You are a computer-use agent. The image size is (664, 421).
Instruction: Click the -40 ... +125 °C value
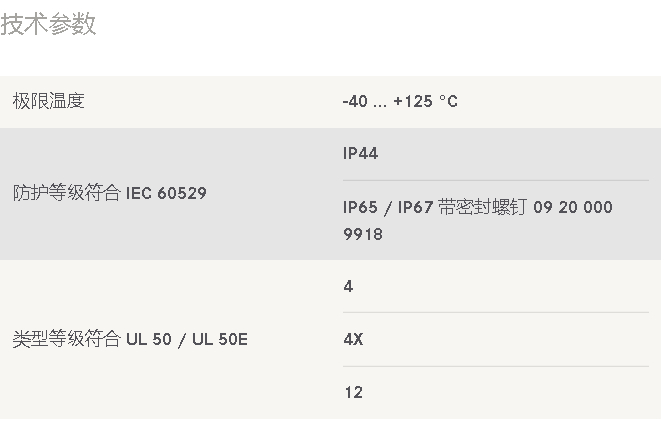coord(400,102)
